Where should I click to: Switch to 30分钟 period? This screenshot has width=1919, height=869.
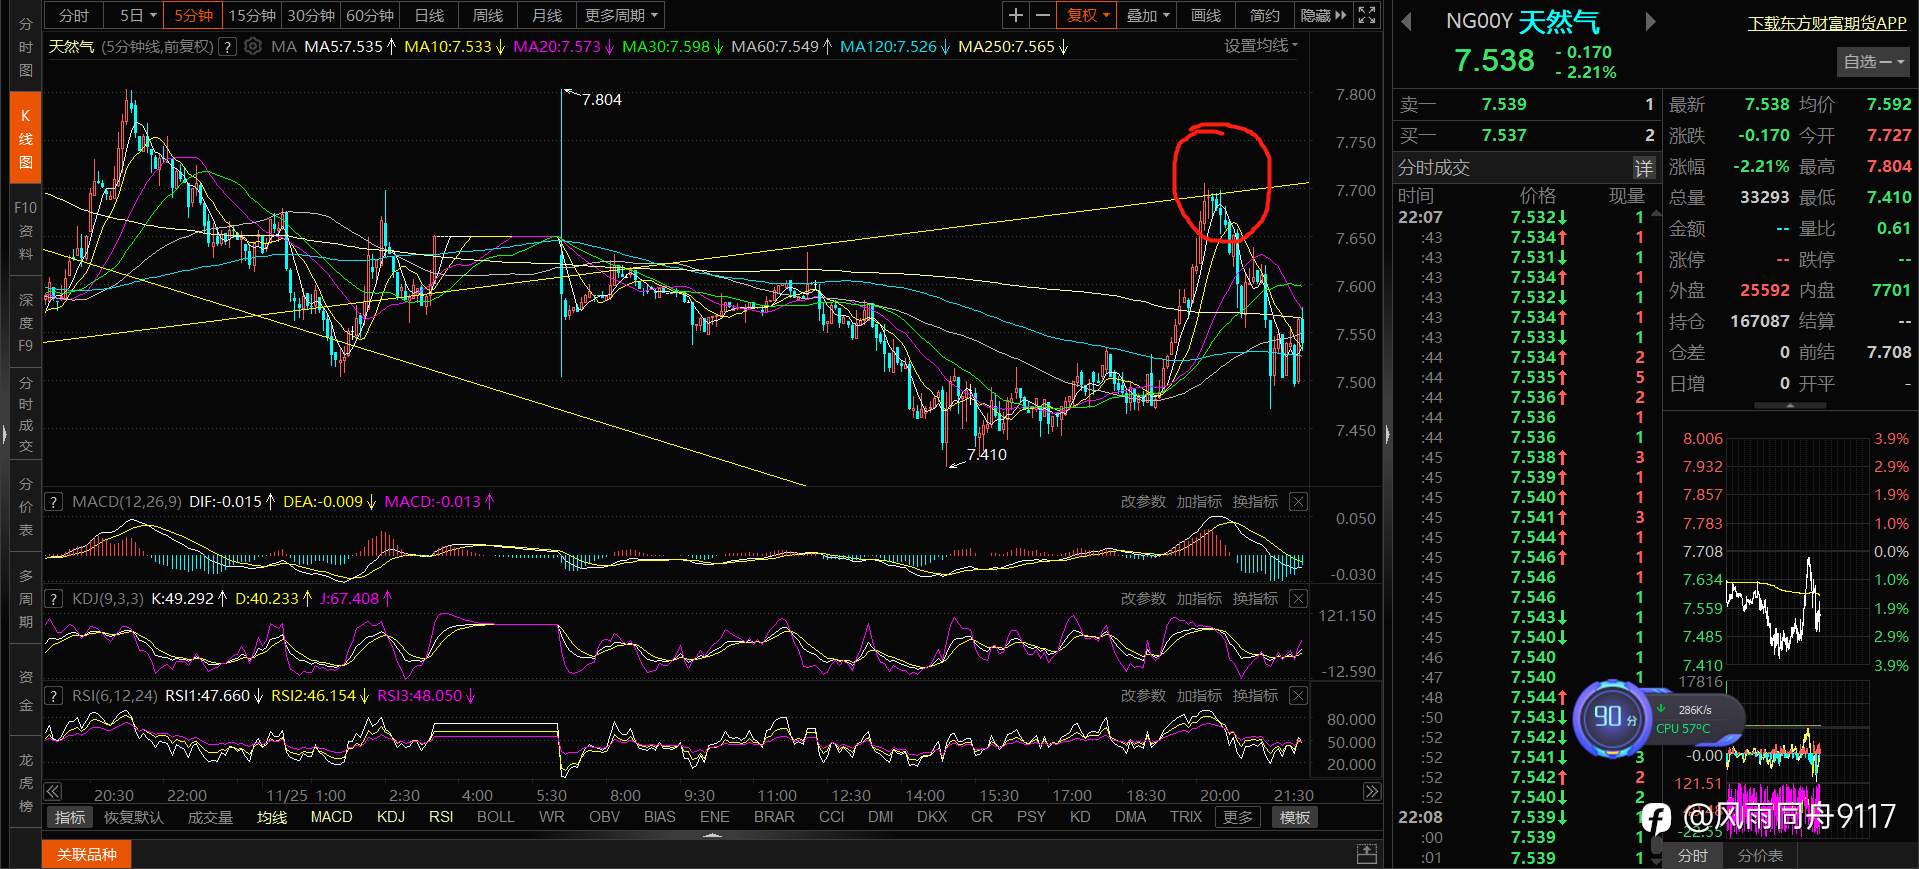[311, 15]
